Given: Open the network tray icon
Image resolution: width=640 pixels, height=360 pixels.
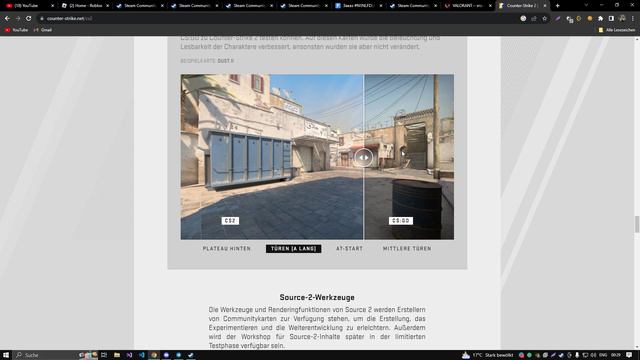Looking at the screenshot, I should coord(585,355).
